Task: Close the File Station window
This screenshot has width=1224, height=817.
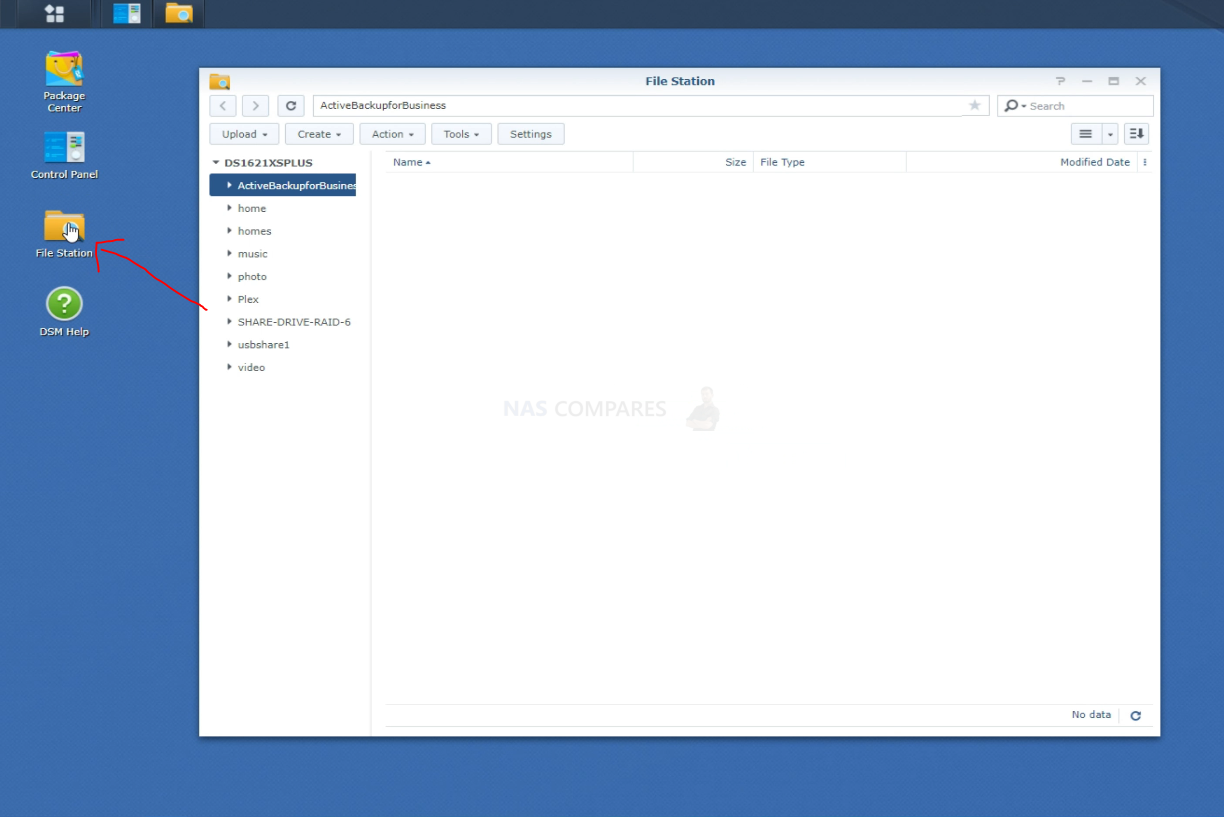Action: click(x=1140, y=81)
